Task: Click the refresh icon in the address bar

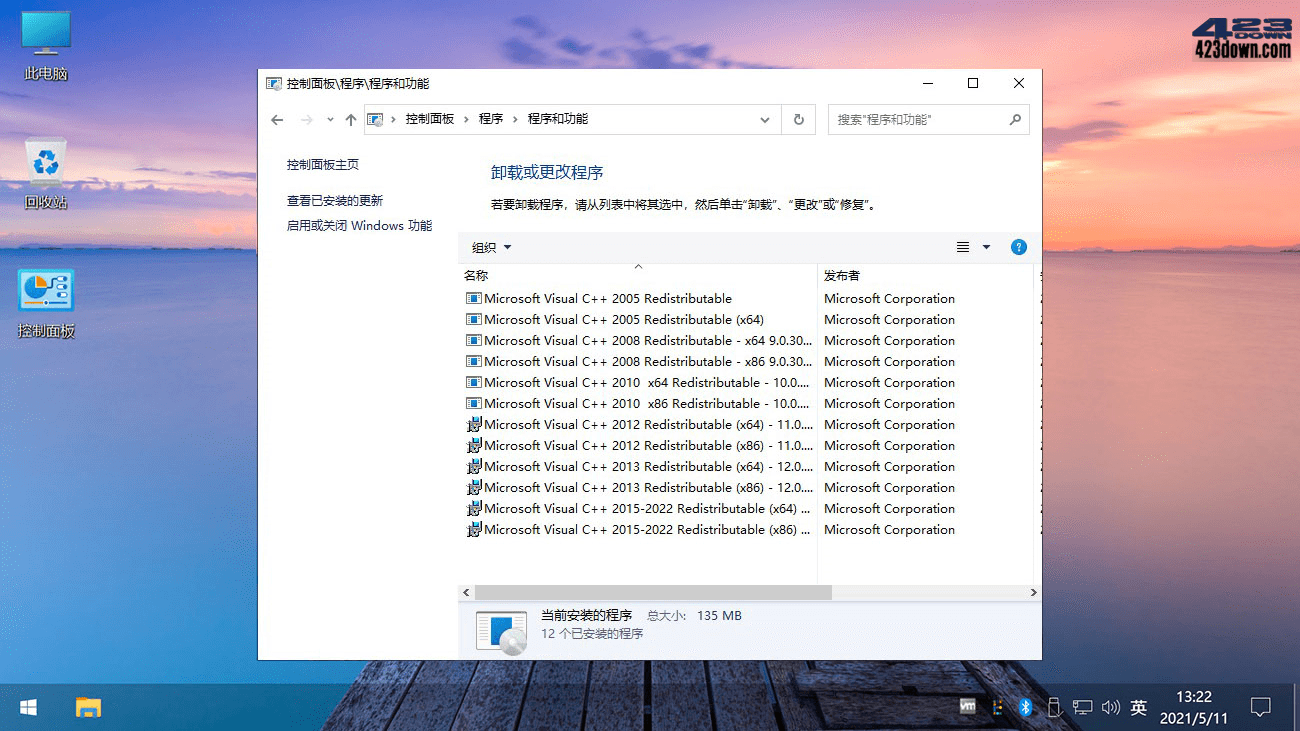Action: click(798, 119)
